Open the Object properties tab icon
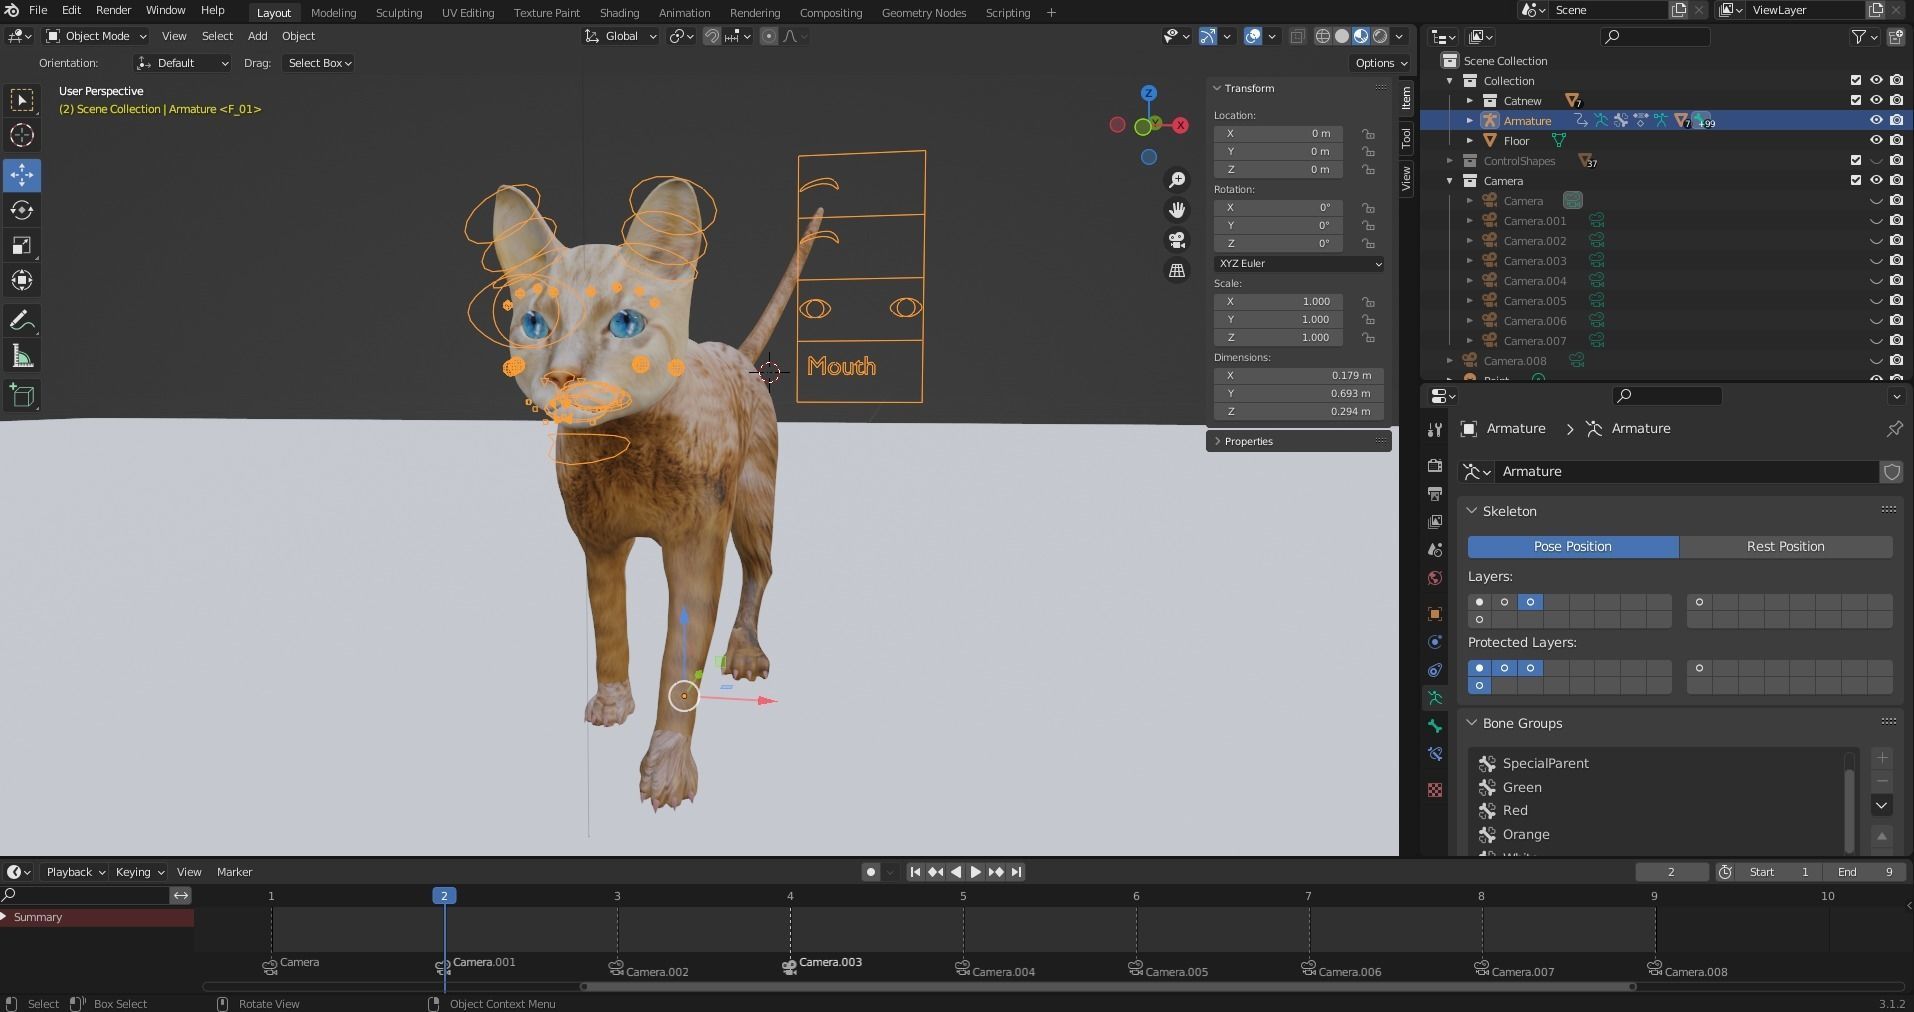The image size is (1914, 1012). point(1435,614)
